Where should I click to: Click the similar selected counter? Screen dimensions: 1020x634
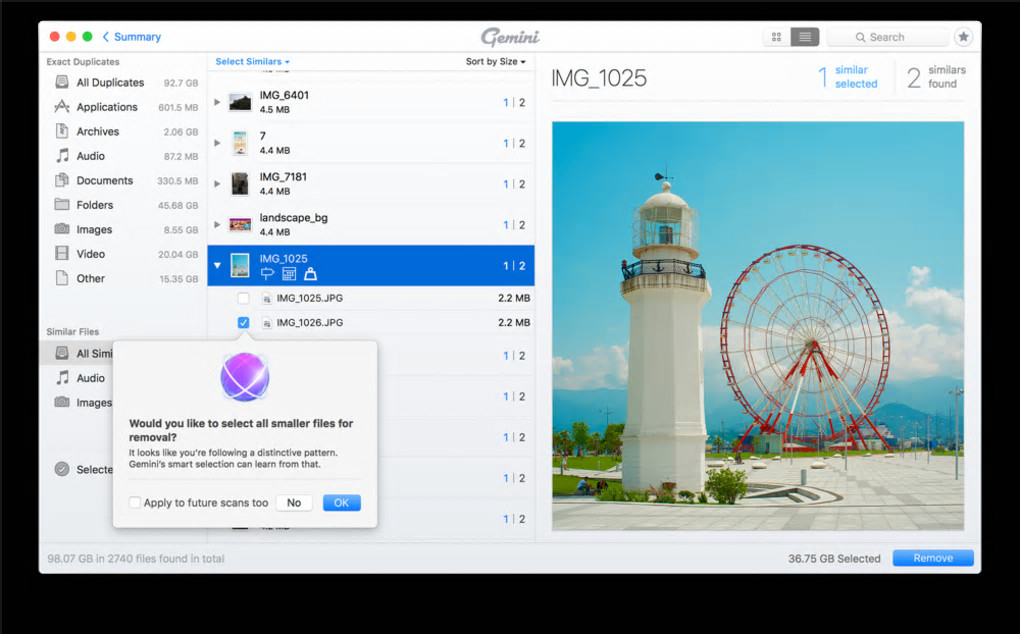(x=848, y=77)
